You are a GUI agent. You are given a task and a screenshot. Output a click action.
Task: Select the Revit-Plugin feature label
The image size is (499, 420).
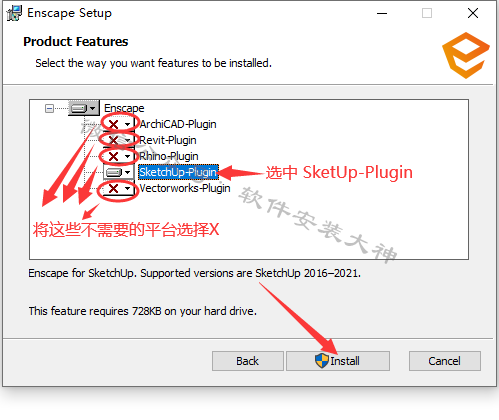(x=168, y=140)
